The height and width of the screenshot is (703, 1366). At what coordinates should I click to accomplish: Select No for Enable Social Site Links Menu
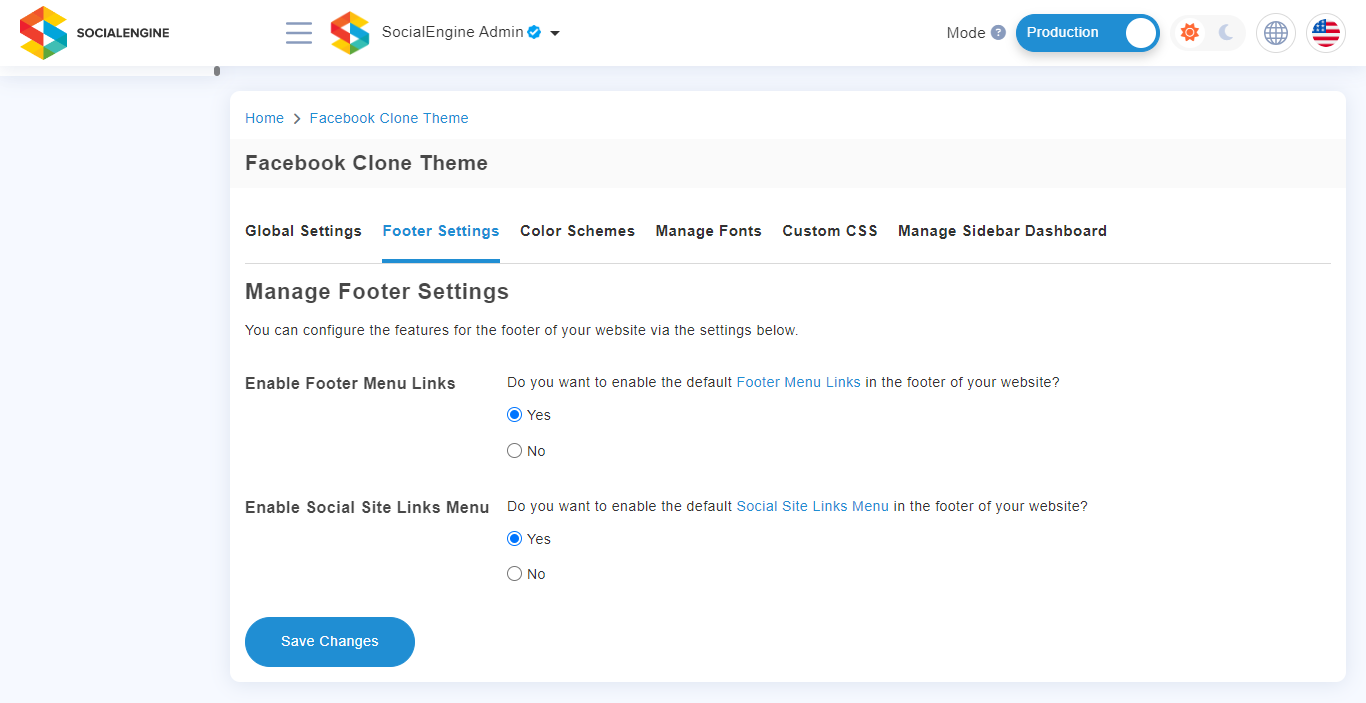tap(515, 574)
